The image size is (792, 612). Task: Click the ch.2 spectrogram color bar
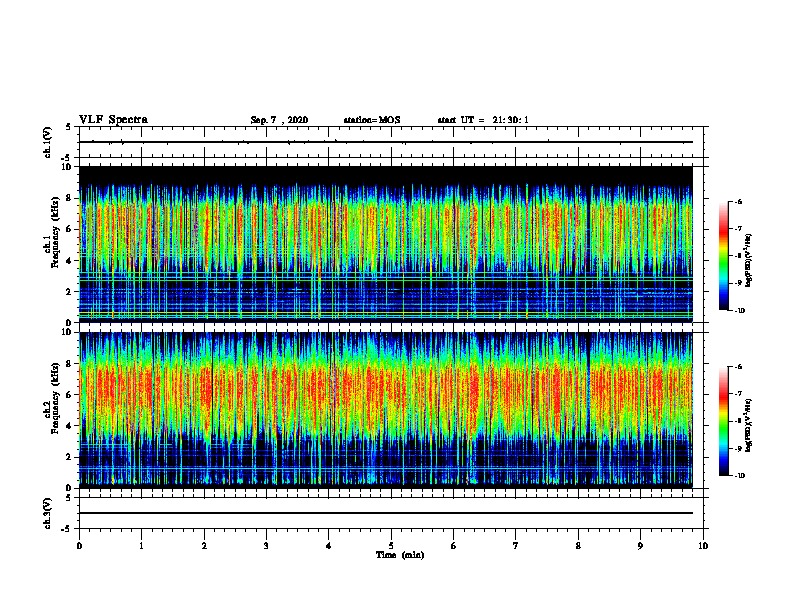pyautogui.click(x=723, y=421)
